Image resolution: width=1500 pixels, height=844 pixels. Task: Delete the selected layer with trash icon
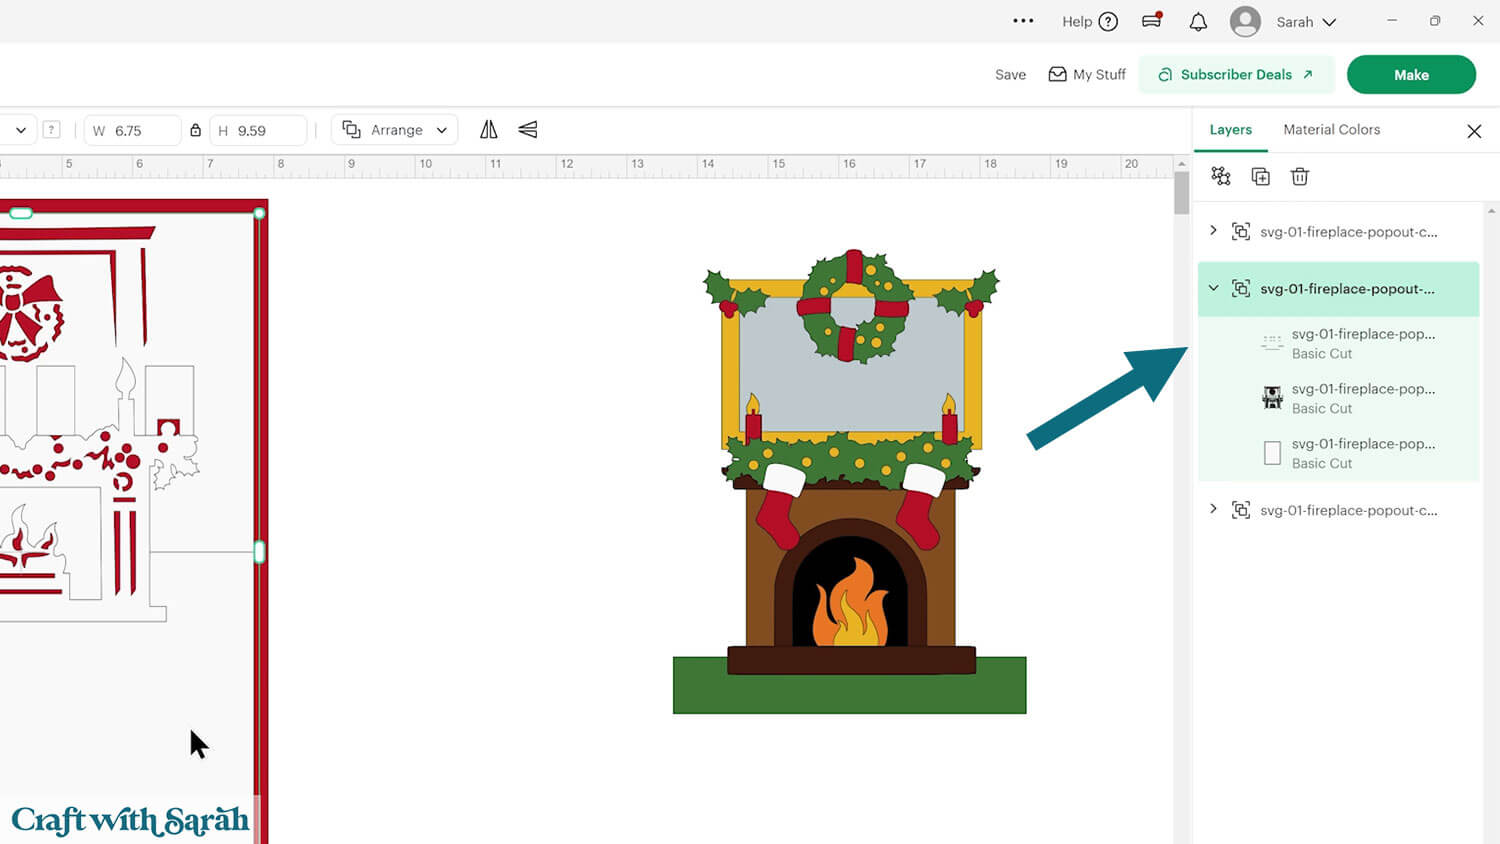[x=1299, y=177]
